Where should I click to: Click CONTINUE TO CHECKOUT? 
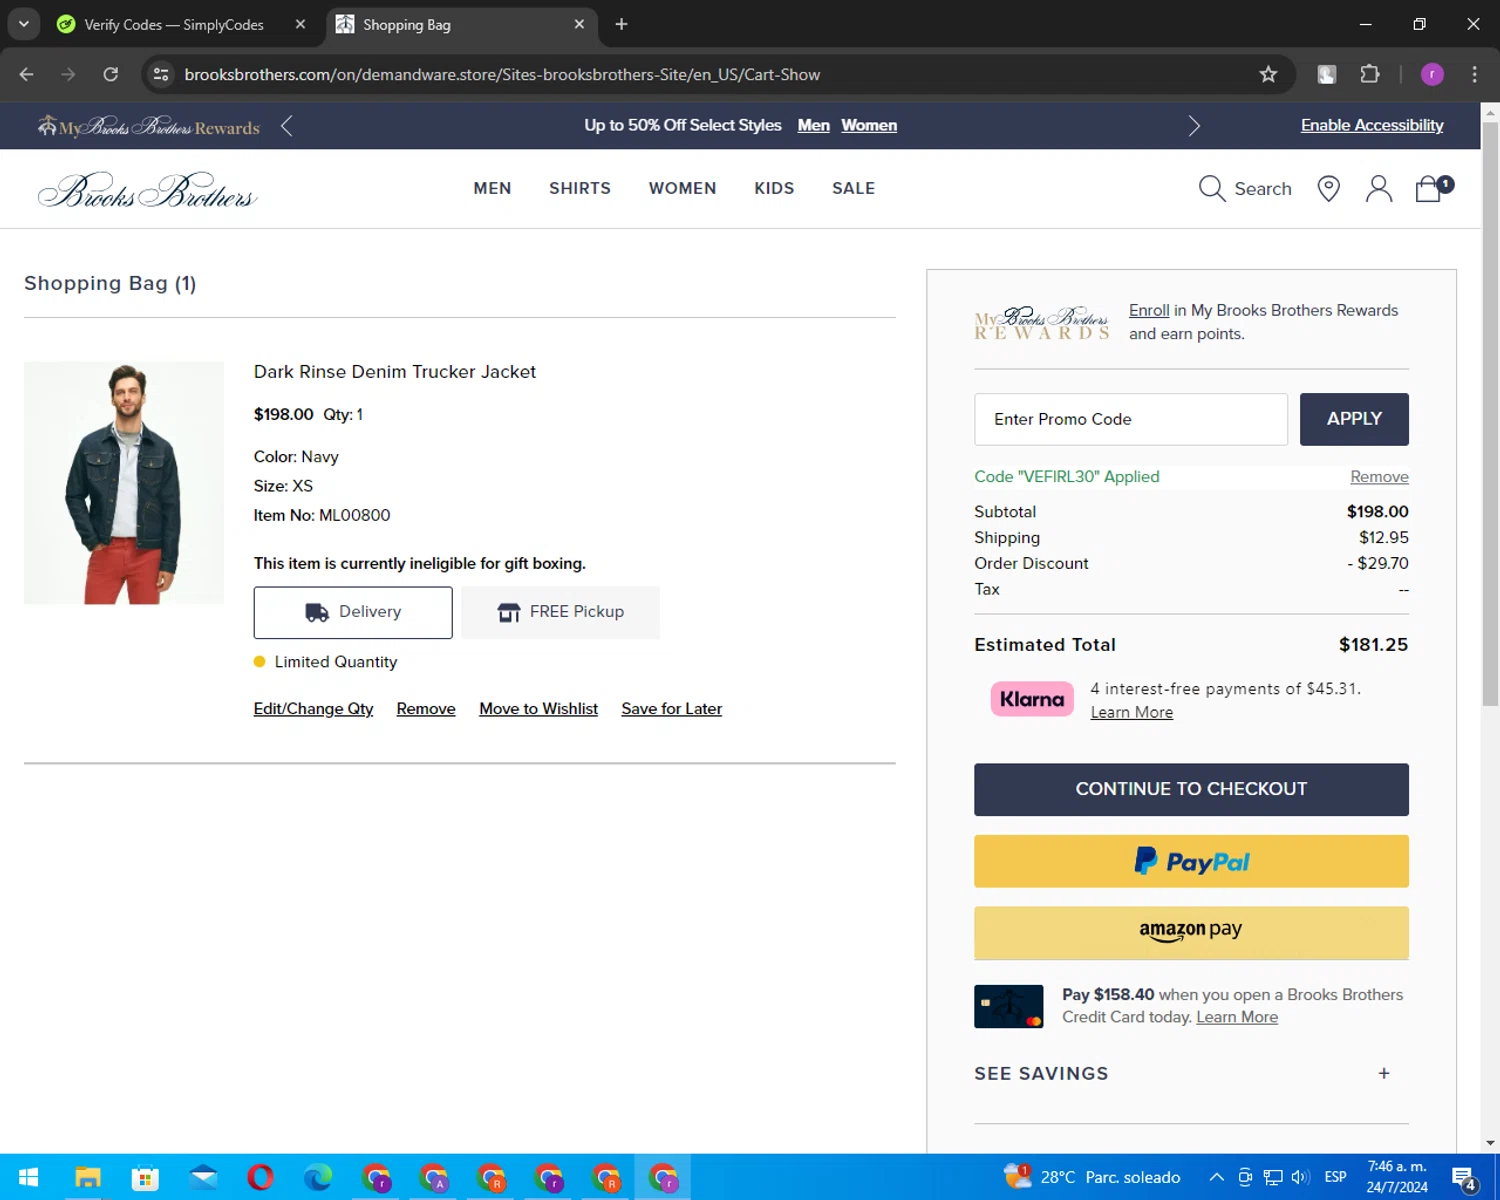pos(1191,789)
